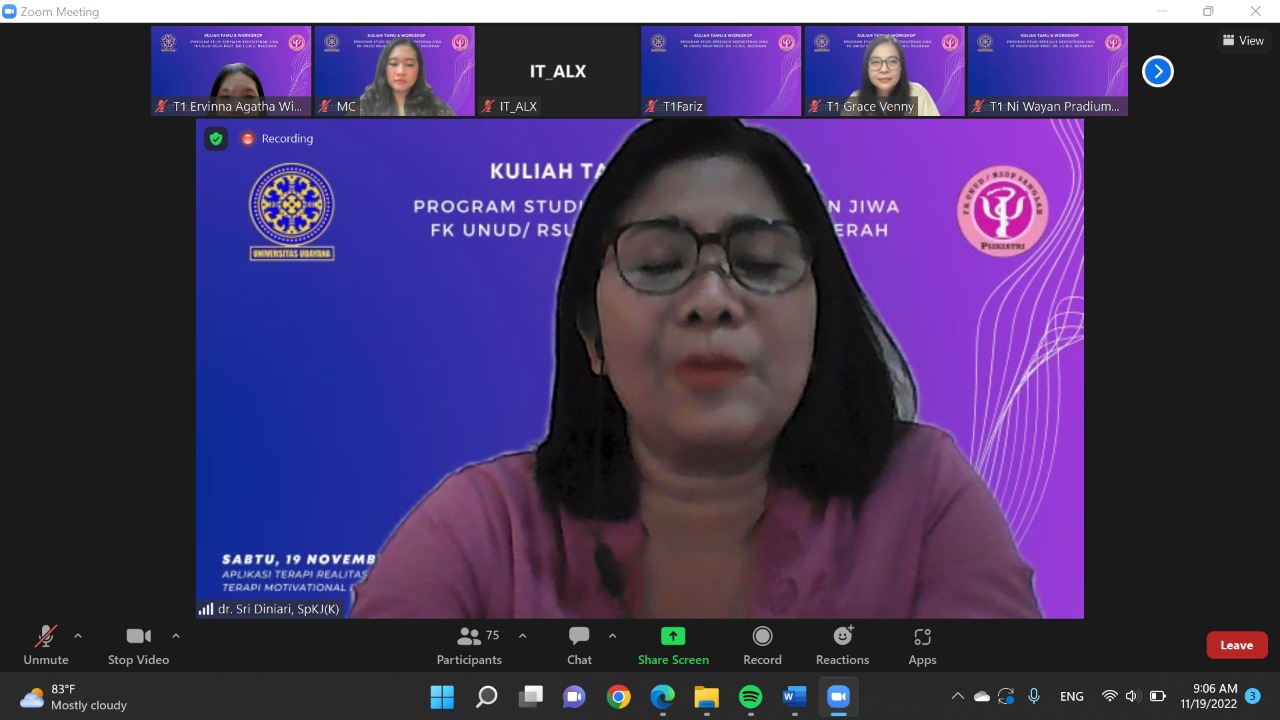Switch ENG input language
Screen dimensions: 1280x720
click(1071, 697)
